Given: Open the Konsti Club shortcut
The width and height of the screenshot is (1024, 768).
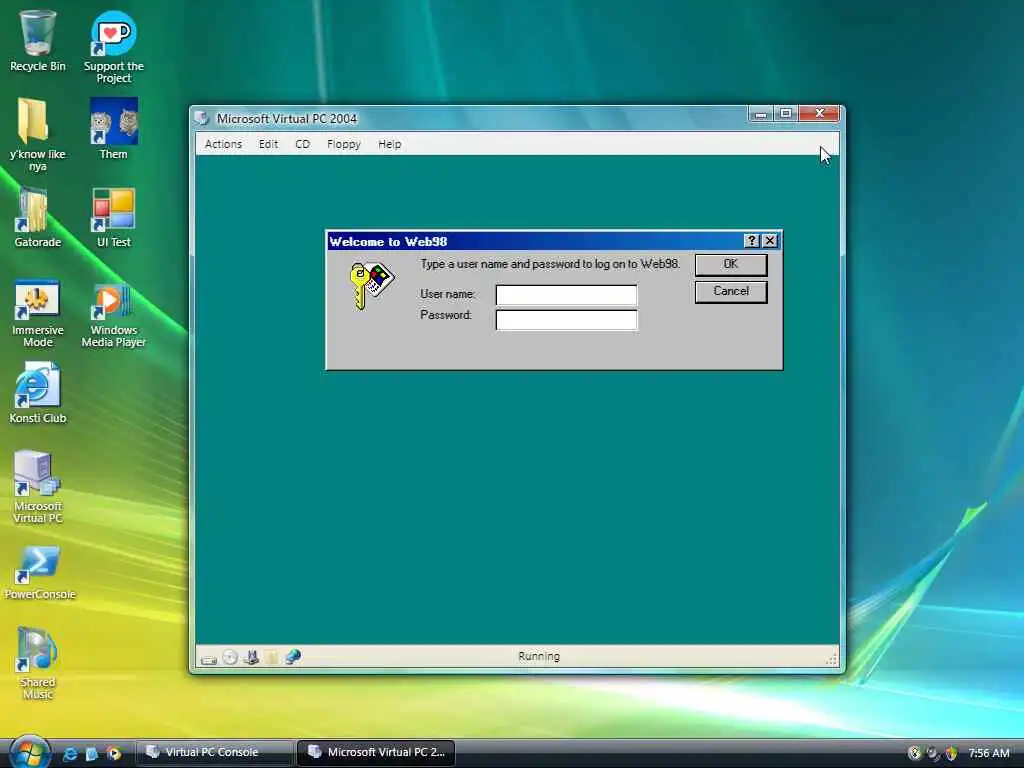Looking at the screenshot, I should pyautogui.click(x=37, y=392).
